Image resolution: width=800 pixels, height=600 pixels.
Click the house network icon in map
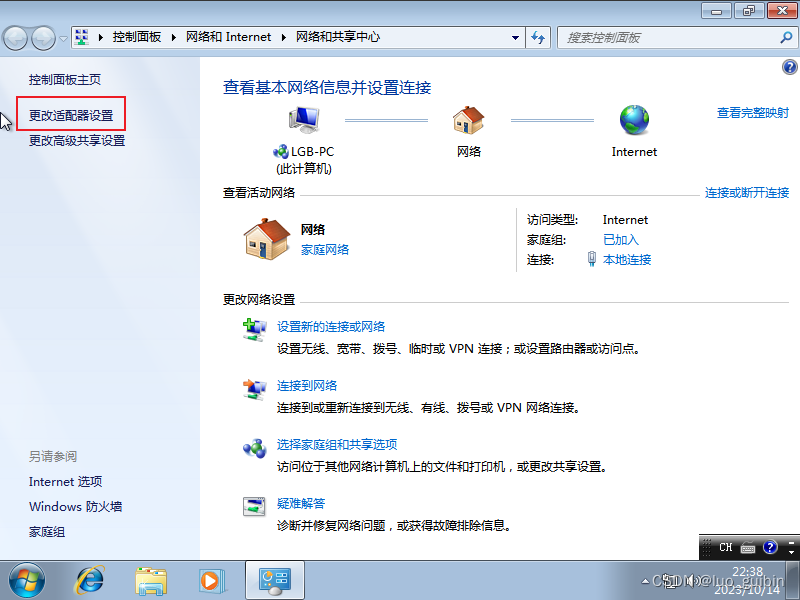[x=468, y=120]
